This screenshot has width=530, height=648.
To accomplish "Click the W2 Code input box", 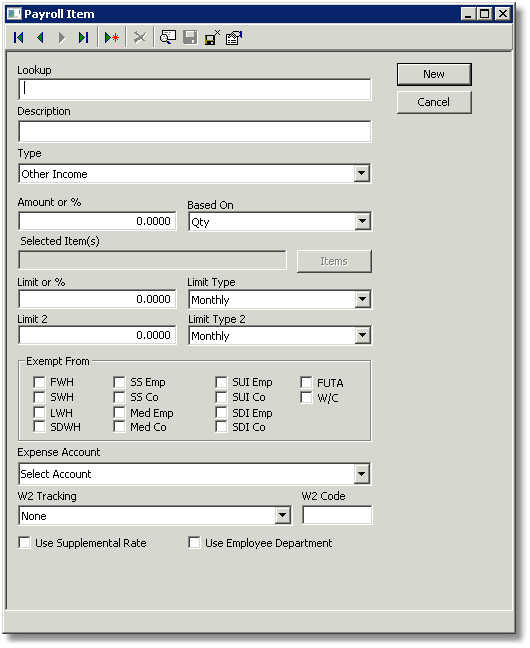I will [x=337, y=515].
